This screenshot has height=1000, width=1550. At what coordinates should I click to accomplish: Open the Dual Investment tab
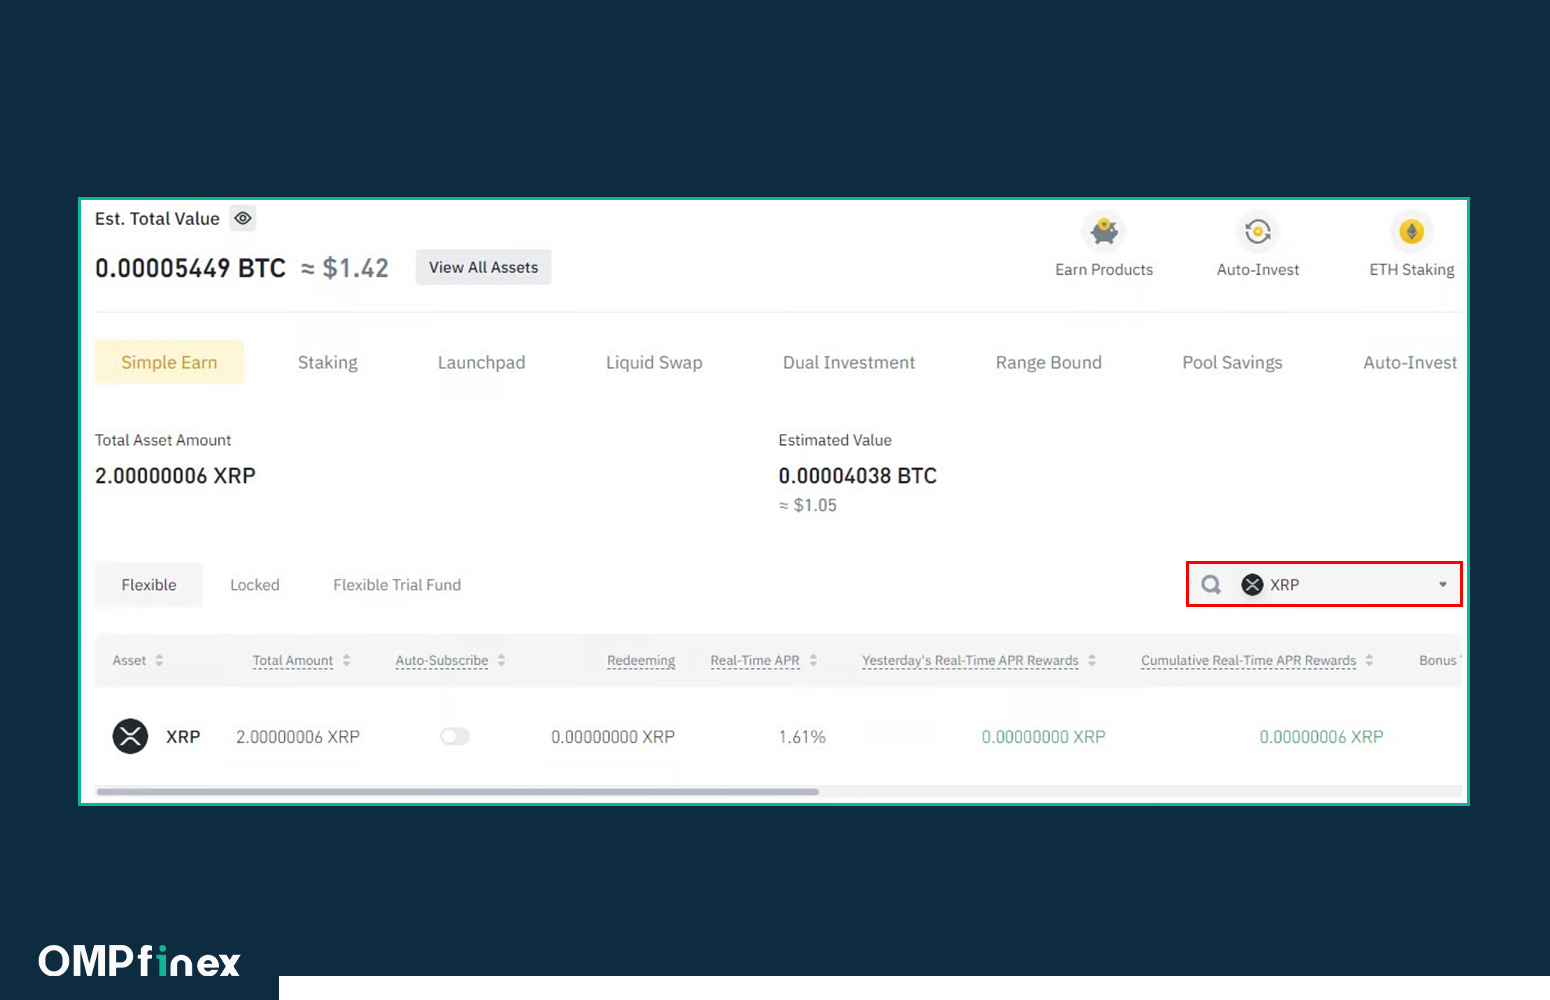849,362
